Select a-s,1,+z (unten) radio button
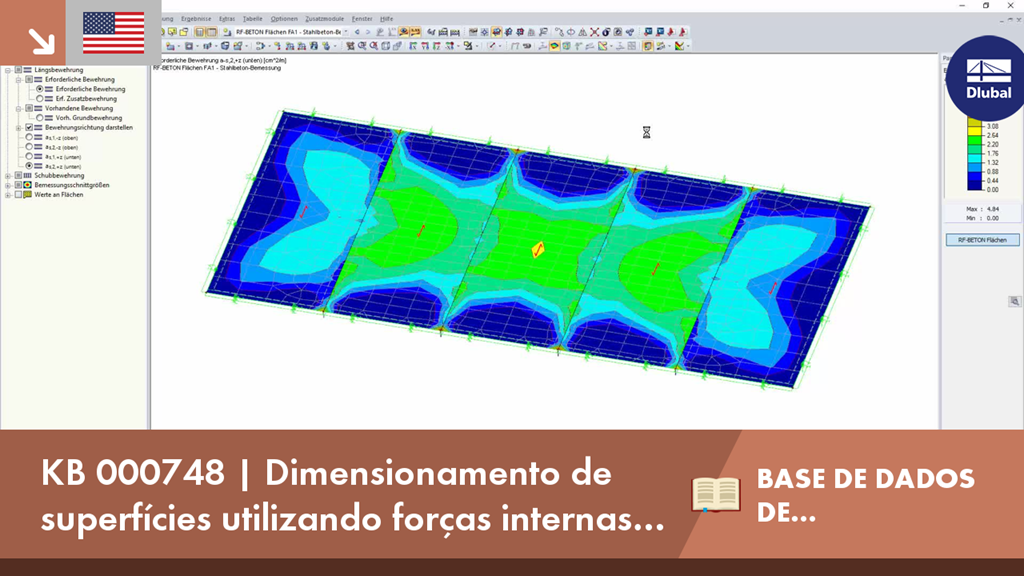 pyautogui.click(x=29, y=157)
